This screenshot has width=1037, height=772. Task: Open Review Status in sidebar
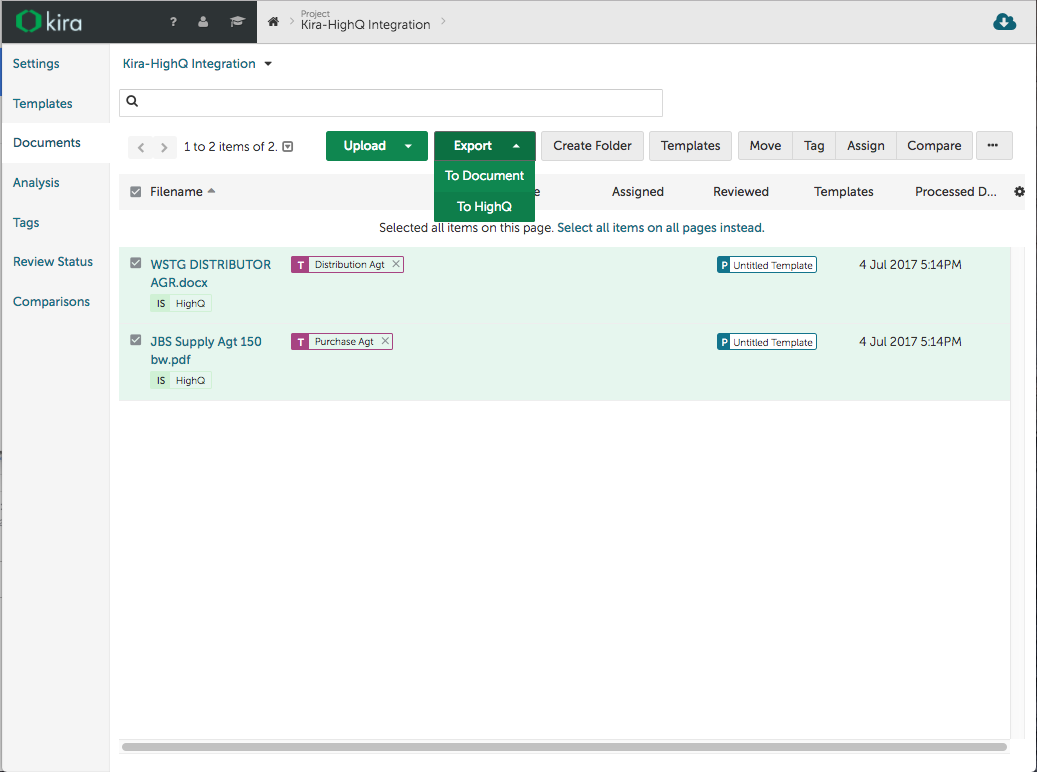click(x=53, y=261)
